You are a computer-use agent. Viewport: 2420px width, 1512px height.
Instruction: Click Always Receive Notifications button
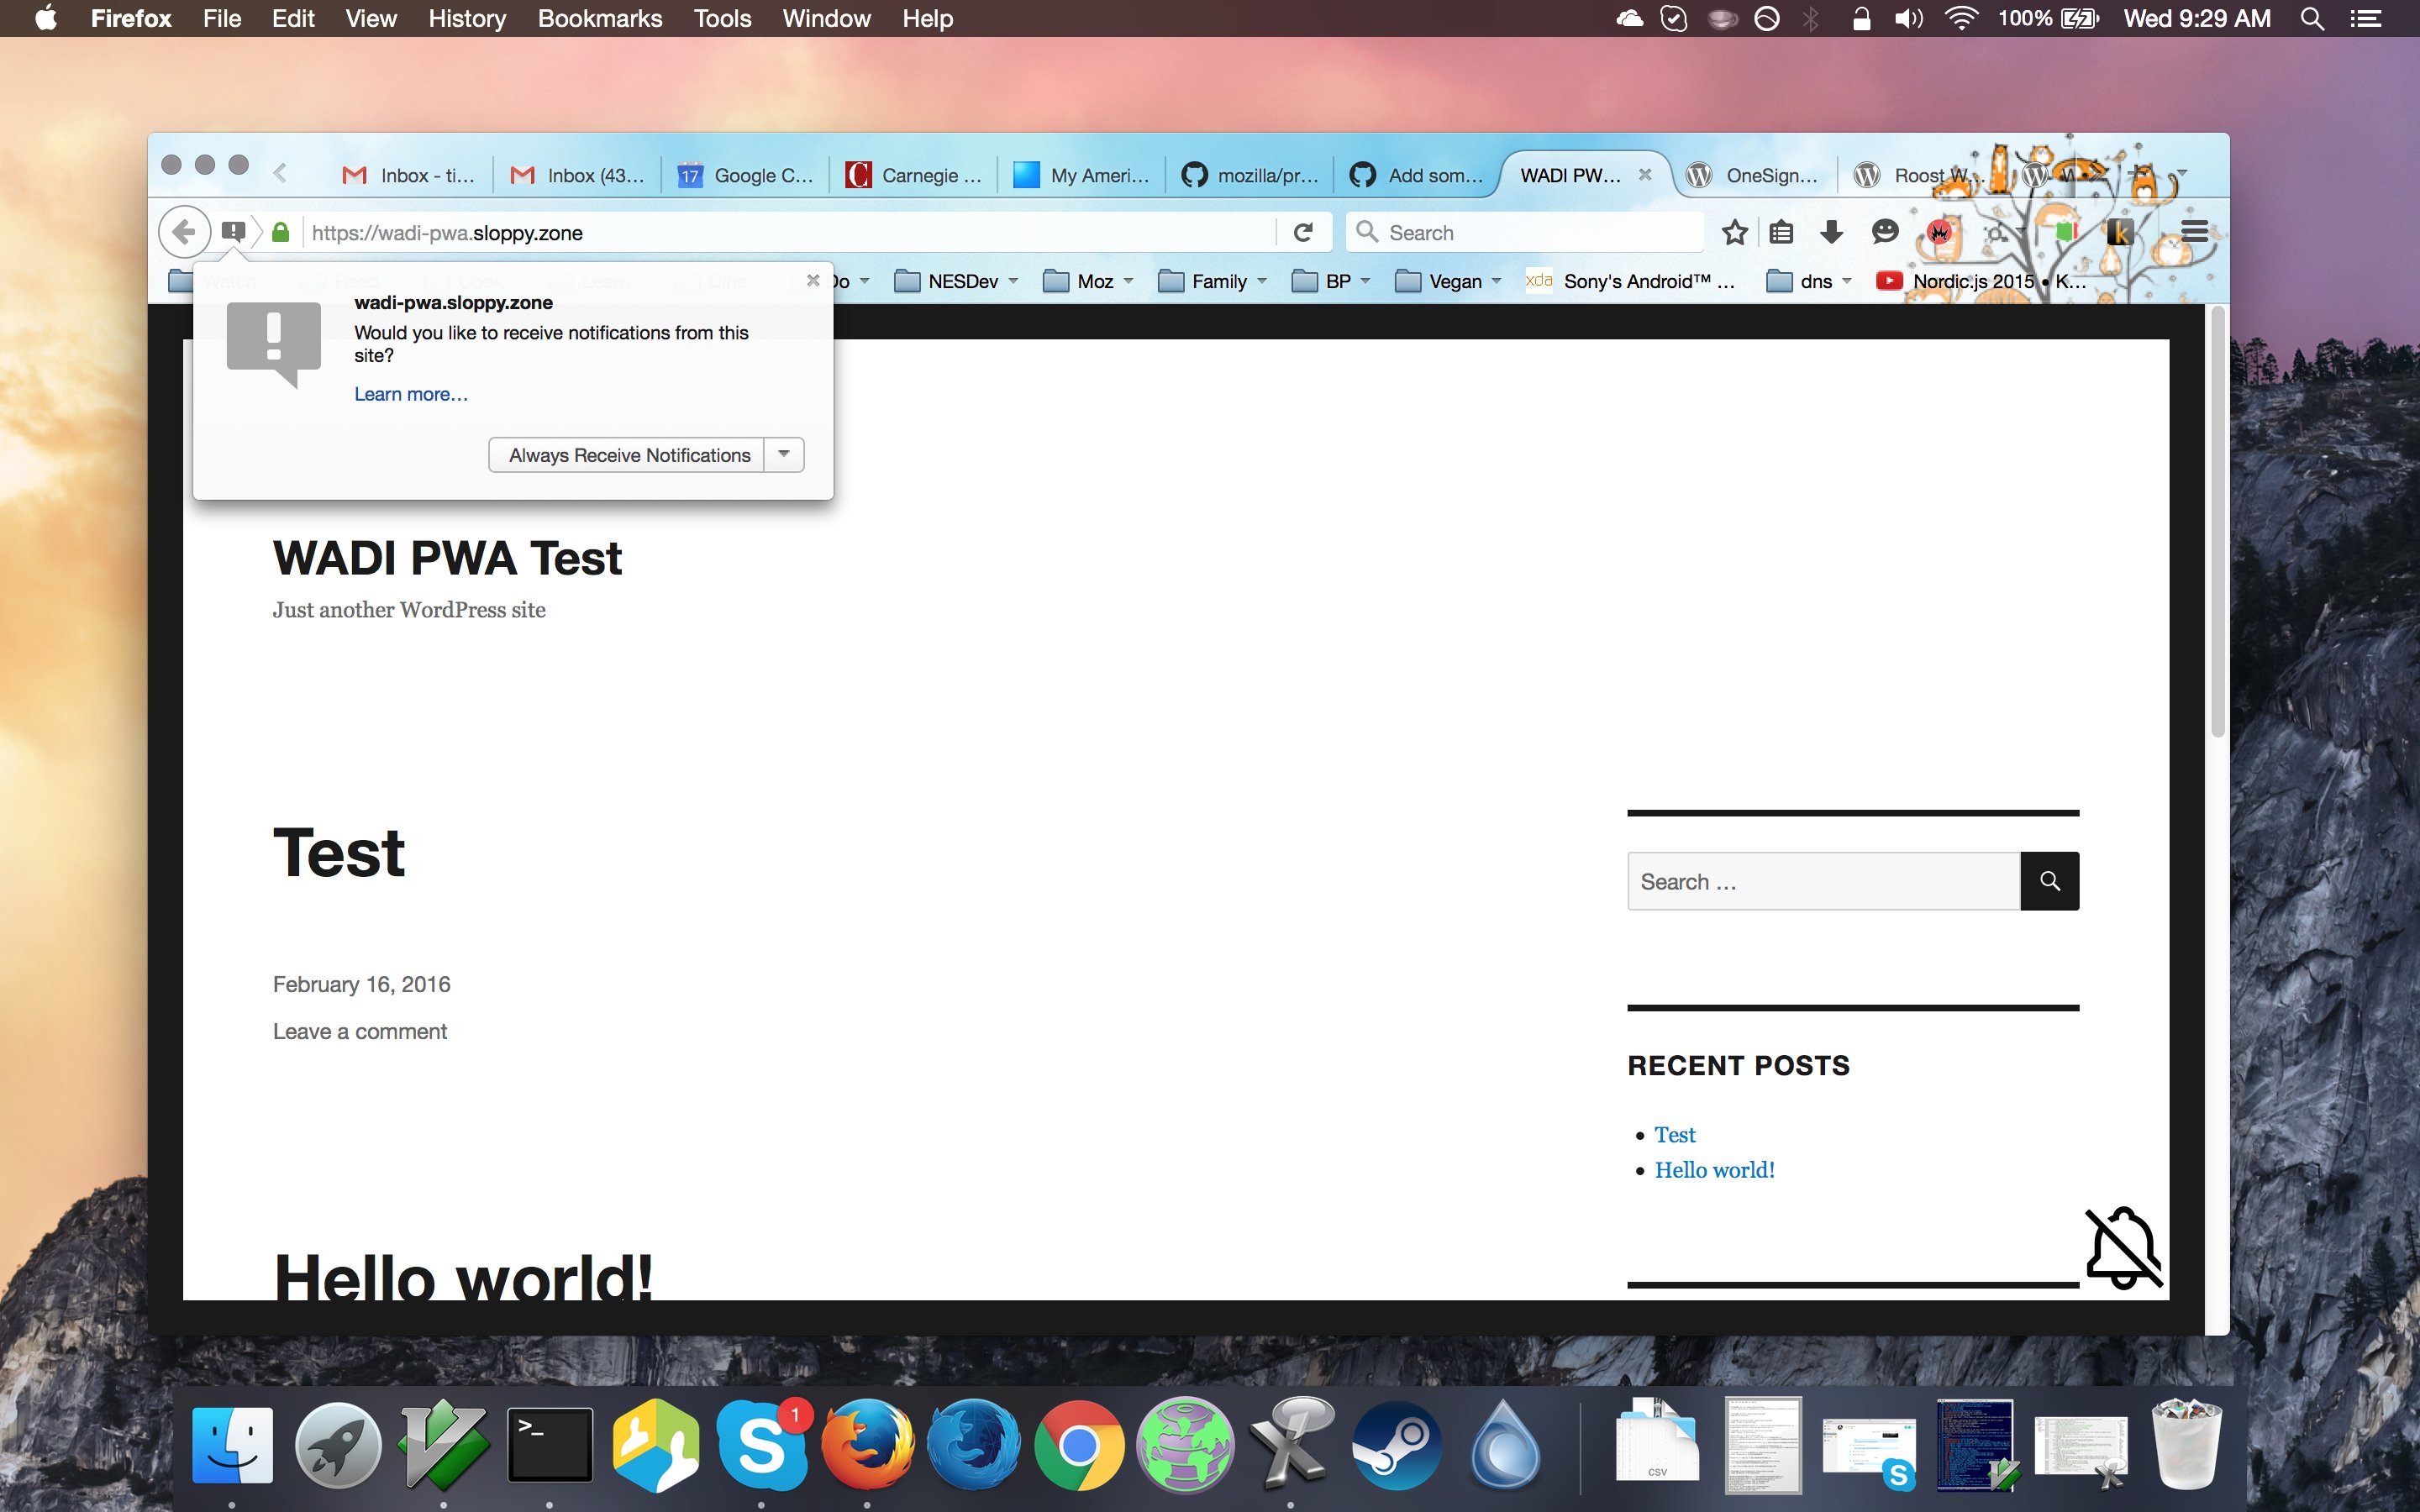pos(627,454)
